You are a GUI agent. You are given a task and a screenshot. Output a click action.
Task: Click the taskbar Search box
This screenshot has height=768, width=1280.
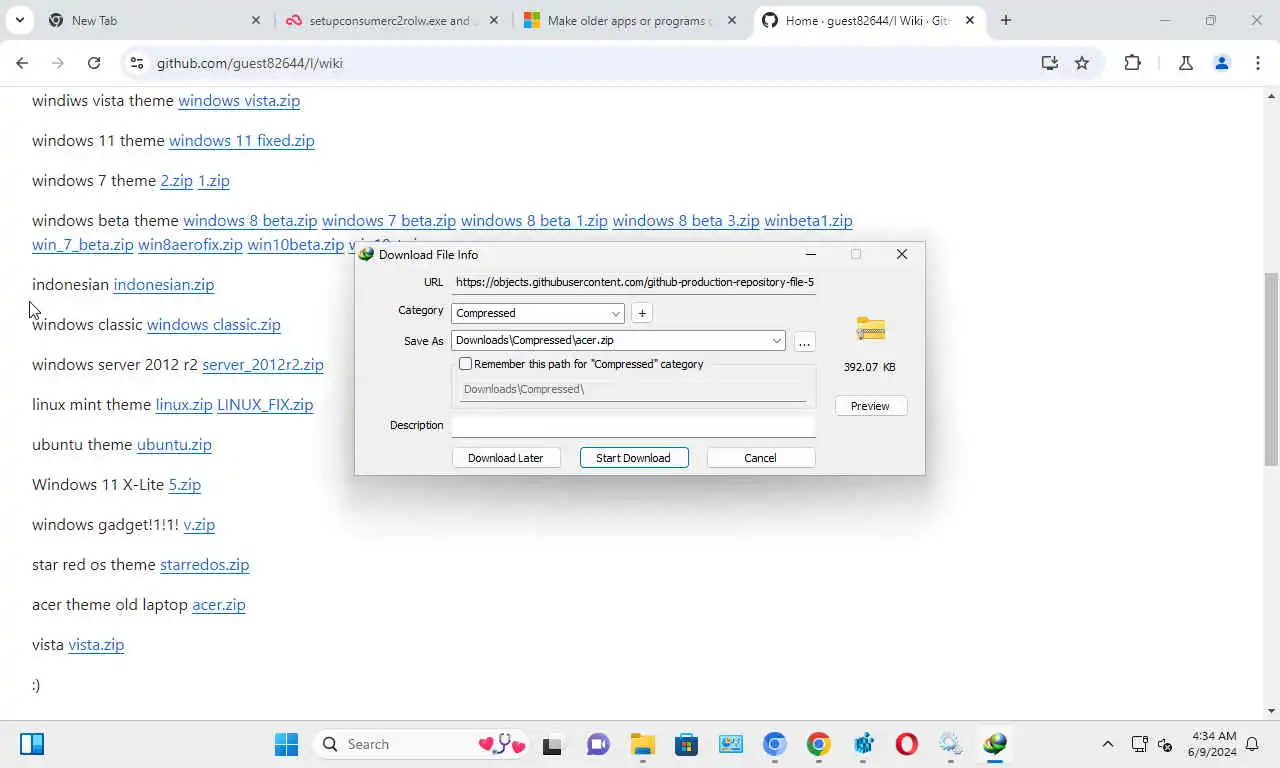click(x=420, y=744)
